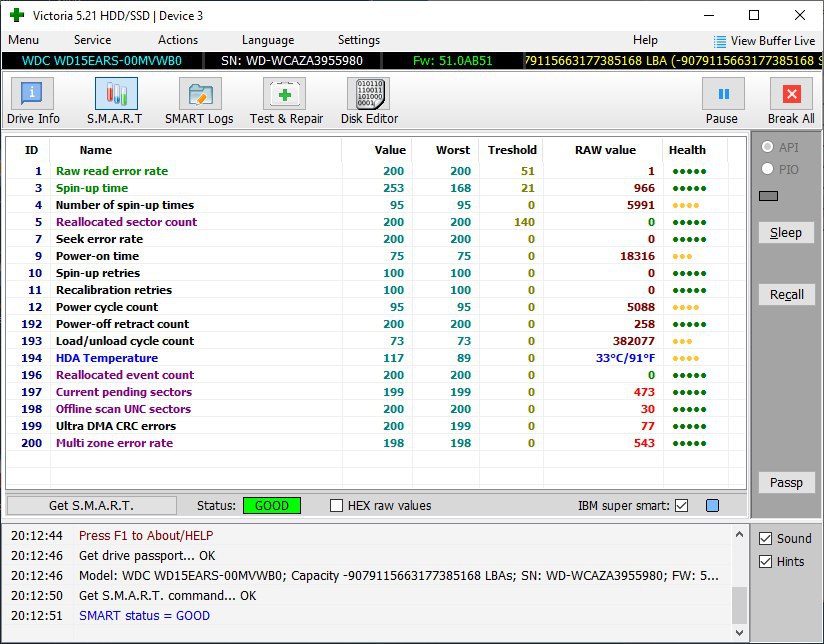
Task: Select Current pending sectors row
Action: tap(376, 392)
